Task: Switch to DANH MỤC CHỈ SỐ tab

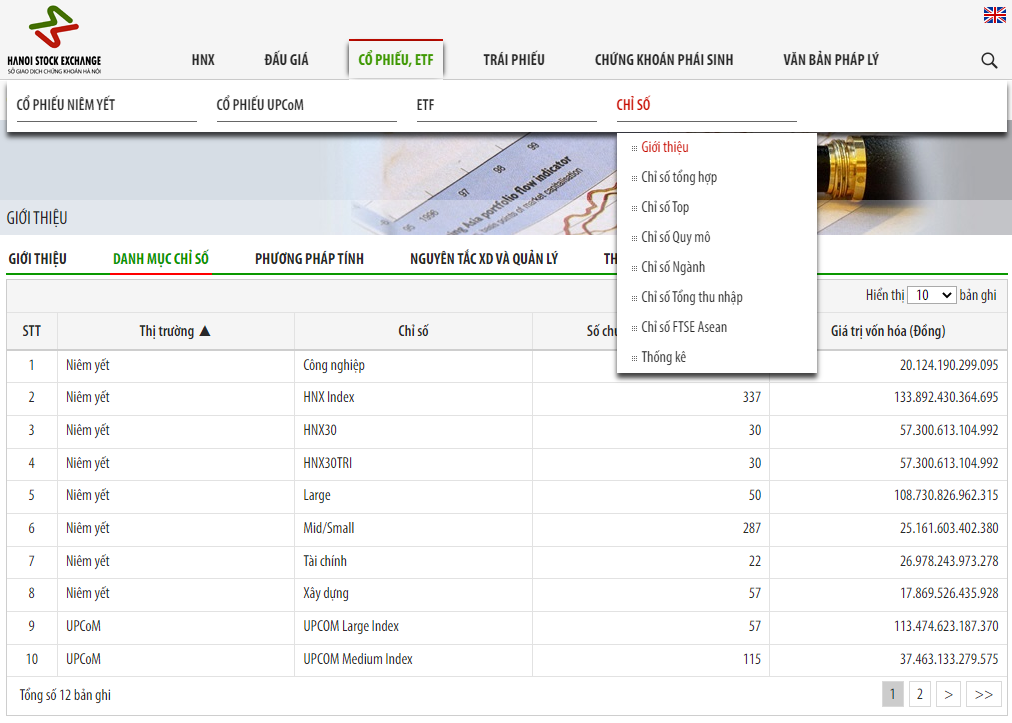Action: tap(161, 259)
